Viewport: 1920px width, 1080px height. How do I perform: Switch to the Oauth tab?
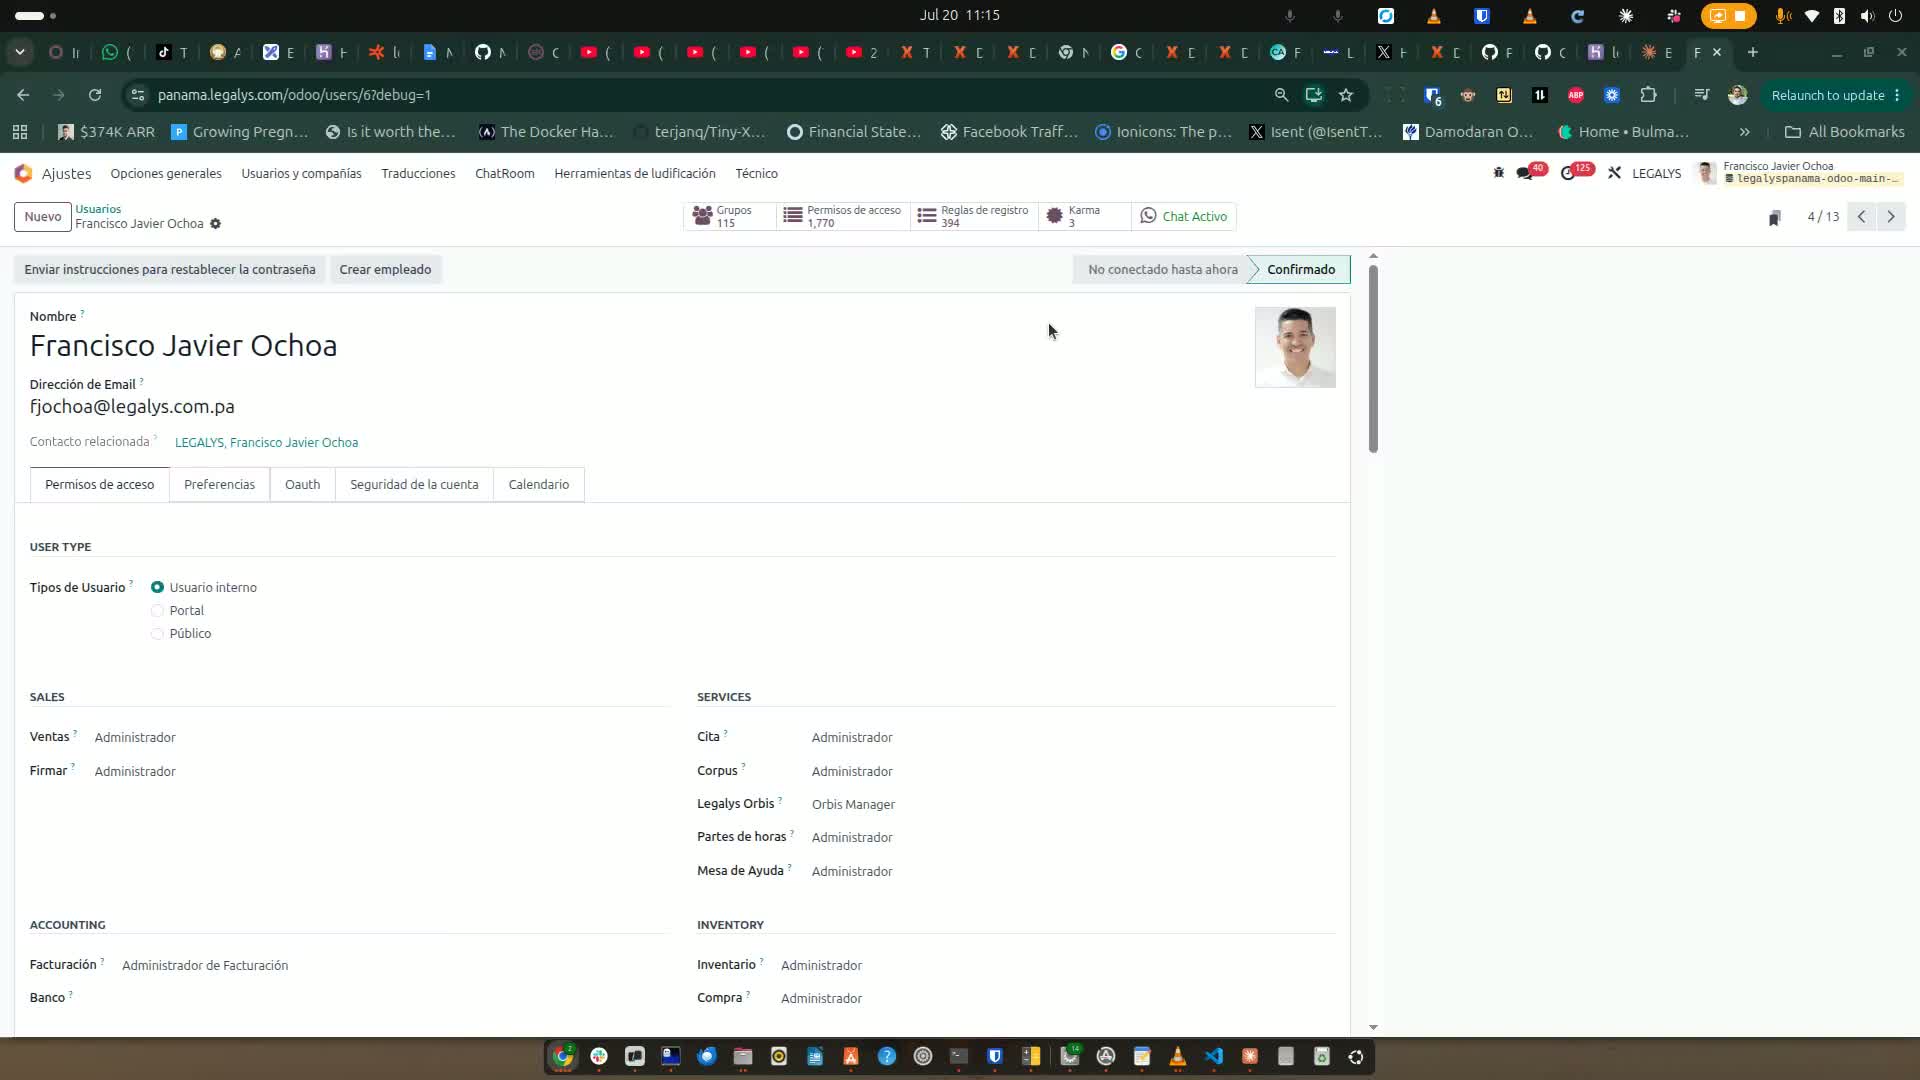(302, 484)
